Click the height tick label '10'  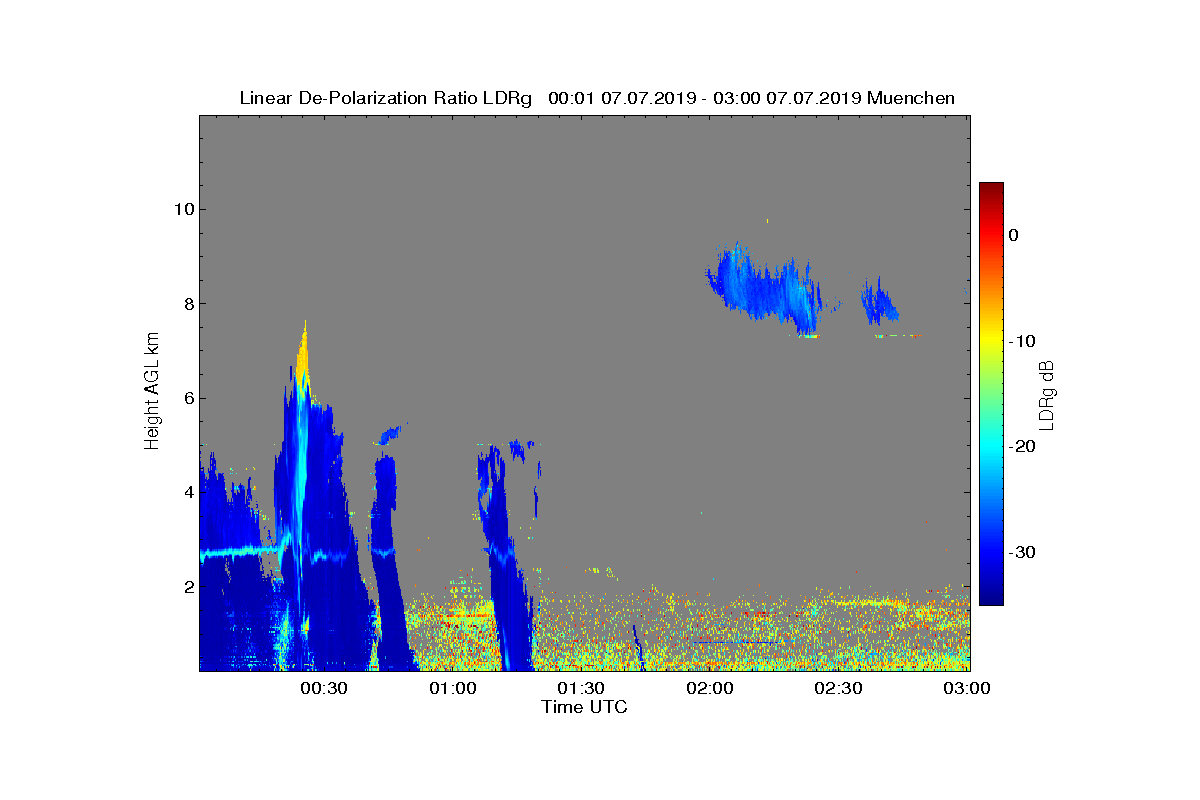pos(183,209)
